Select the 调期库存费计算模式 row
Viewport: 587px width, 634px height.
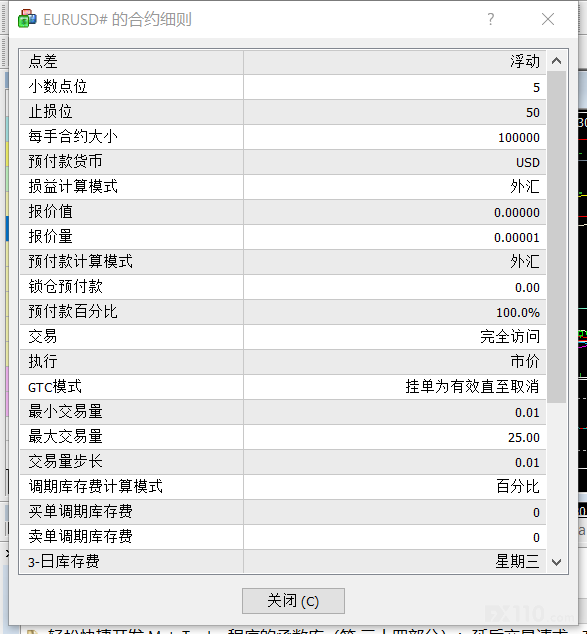tap(283, 487)
